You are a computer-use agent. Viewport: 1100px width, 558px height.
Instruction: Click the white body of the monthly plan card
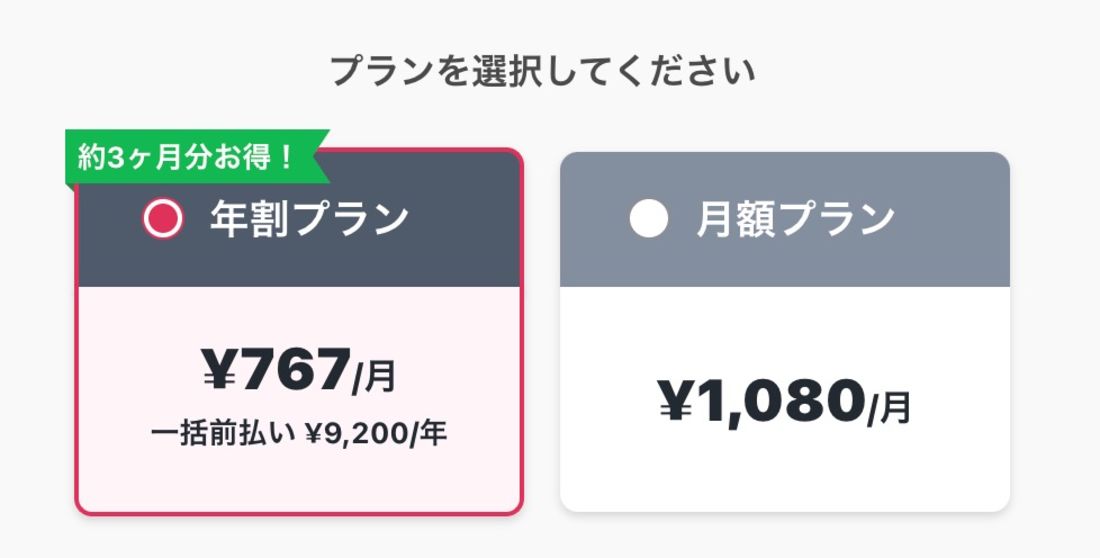(x=785, y=470)
